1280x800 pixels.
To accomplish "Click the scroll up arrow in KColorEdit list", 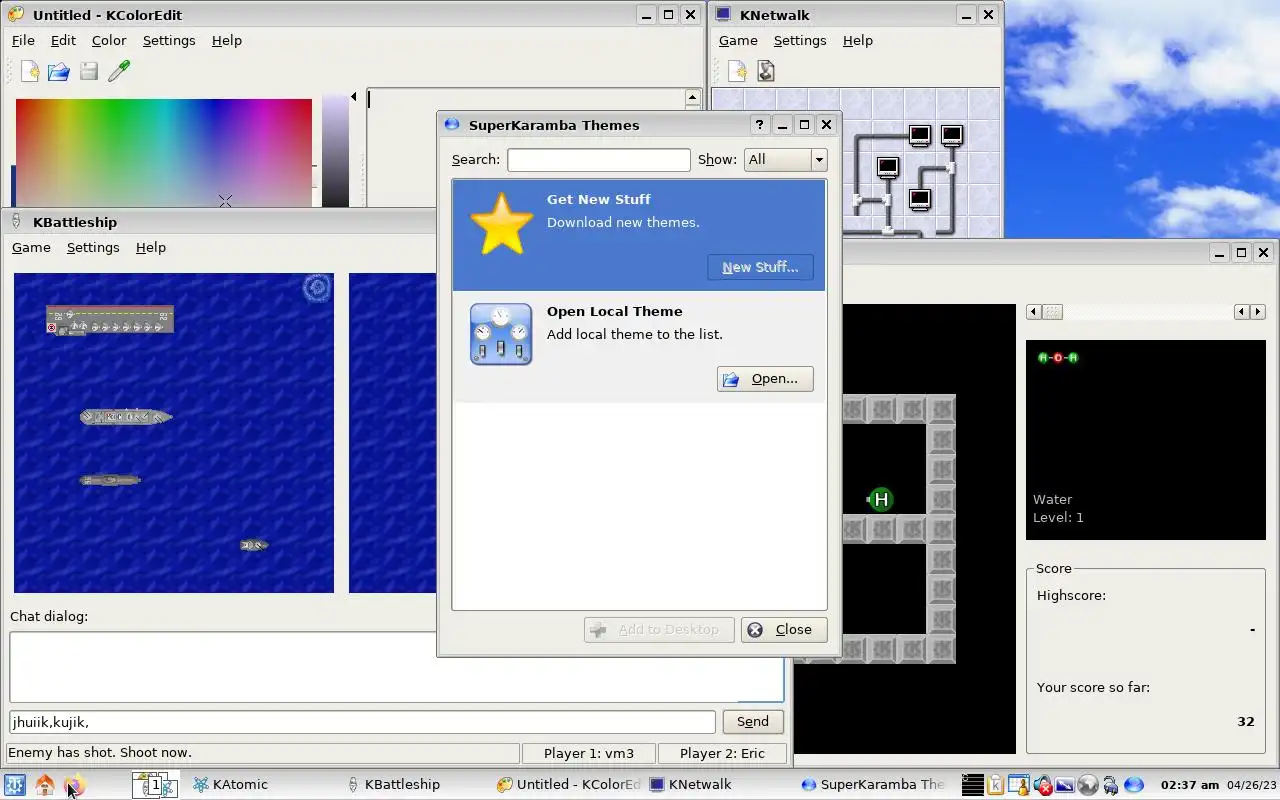I will (692, 97).
